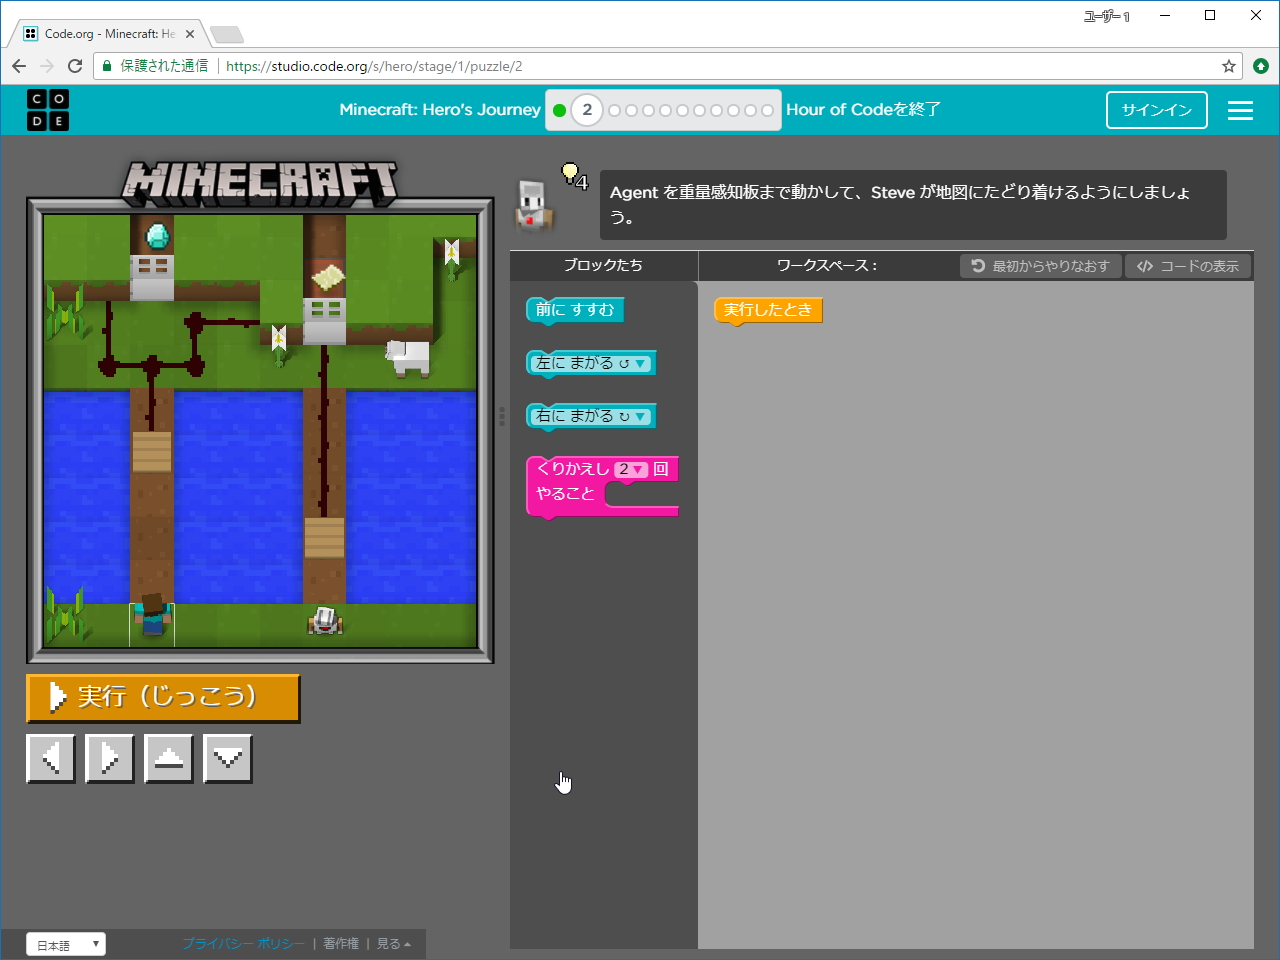
Task: Click the left arrow camera pan icon
Action: click(x=50, y=758)
